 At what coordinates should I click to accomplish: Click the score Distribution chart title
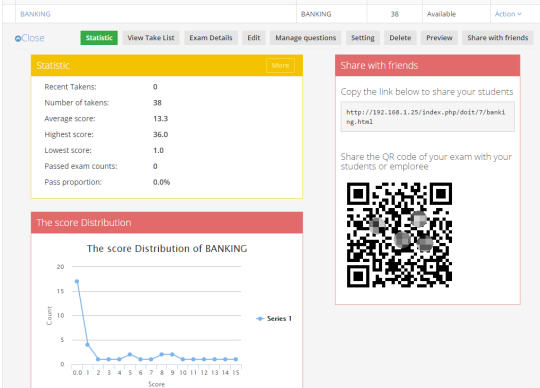(167, 249)
